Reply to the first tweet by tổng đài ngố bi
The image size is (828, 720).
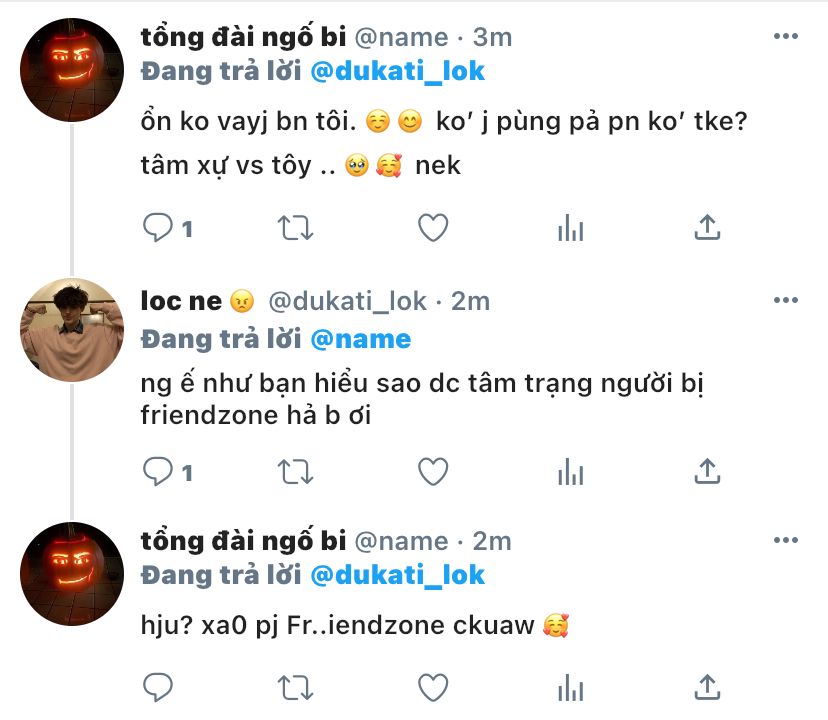point(158,228)
